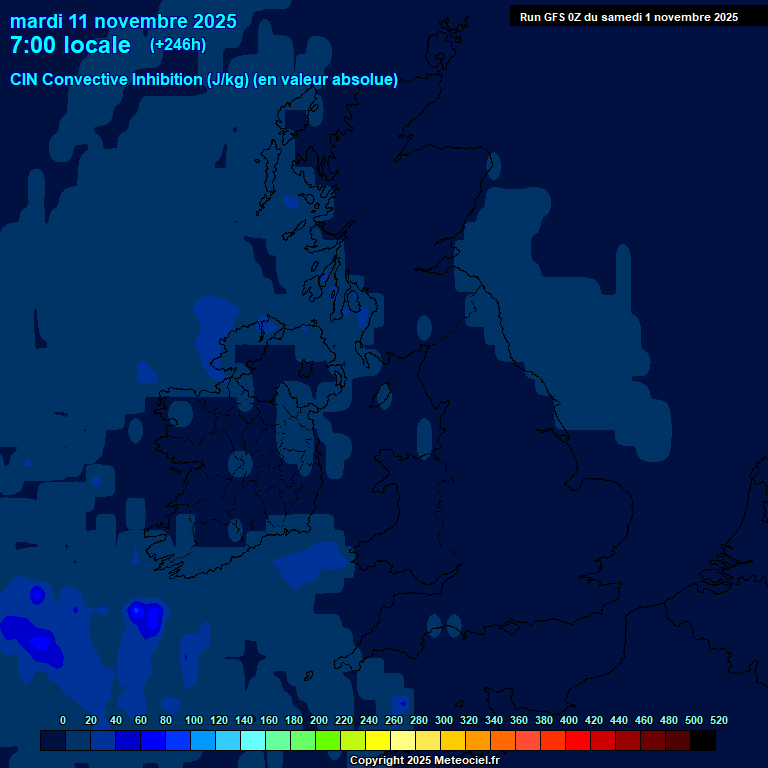The image size is (768, 768).
Task: Click the (+246h) forecast offset label
Action: click(x=177, y=45)
